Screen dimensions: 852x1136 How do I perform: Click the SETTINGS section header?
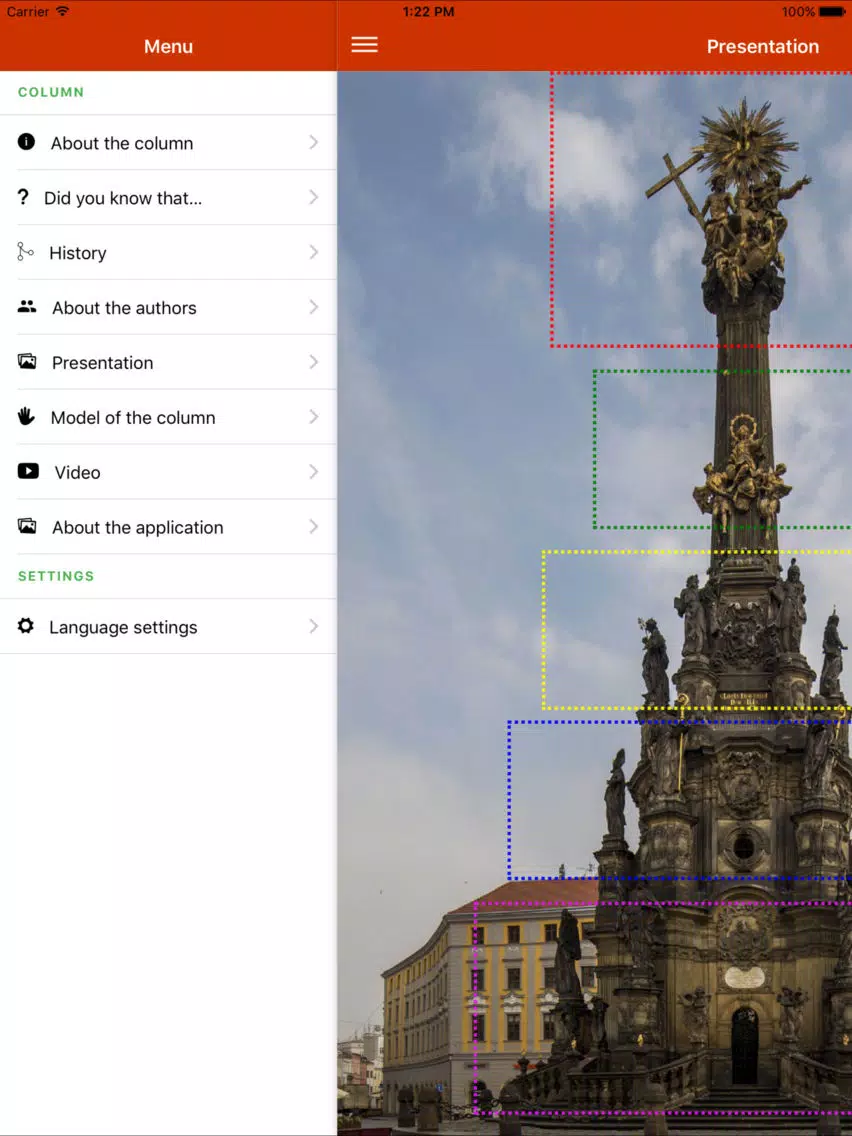point(56,576)
